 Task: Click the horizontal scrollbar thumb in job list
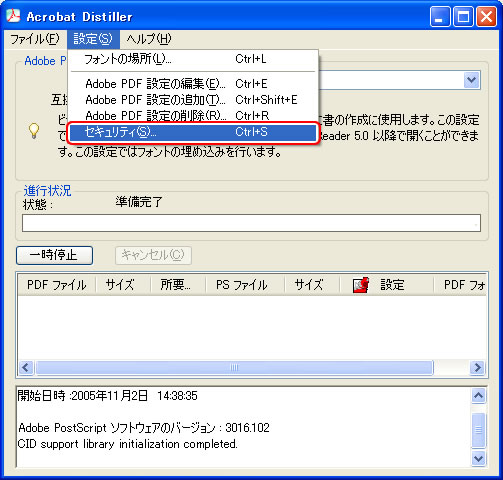[x=234, y=368]
